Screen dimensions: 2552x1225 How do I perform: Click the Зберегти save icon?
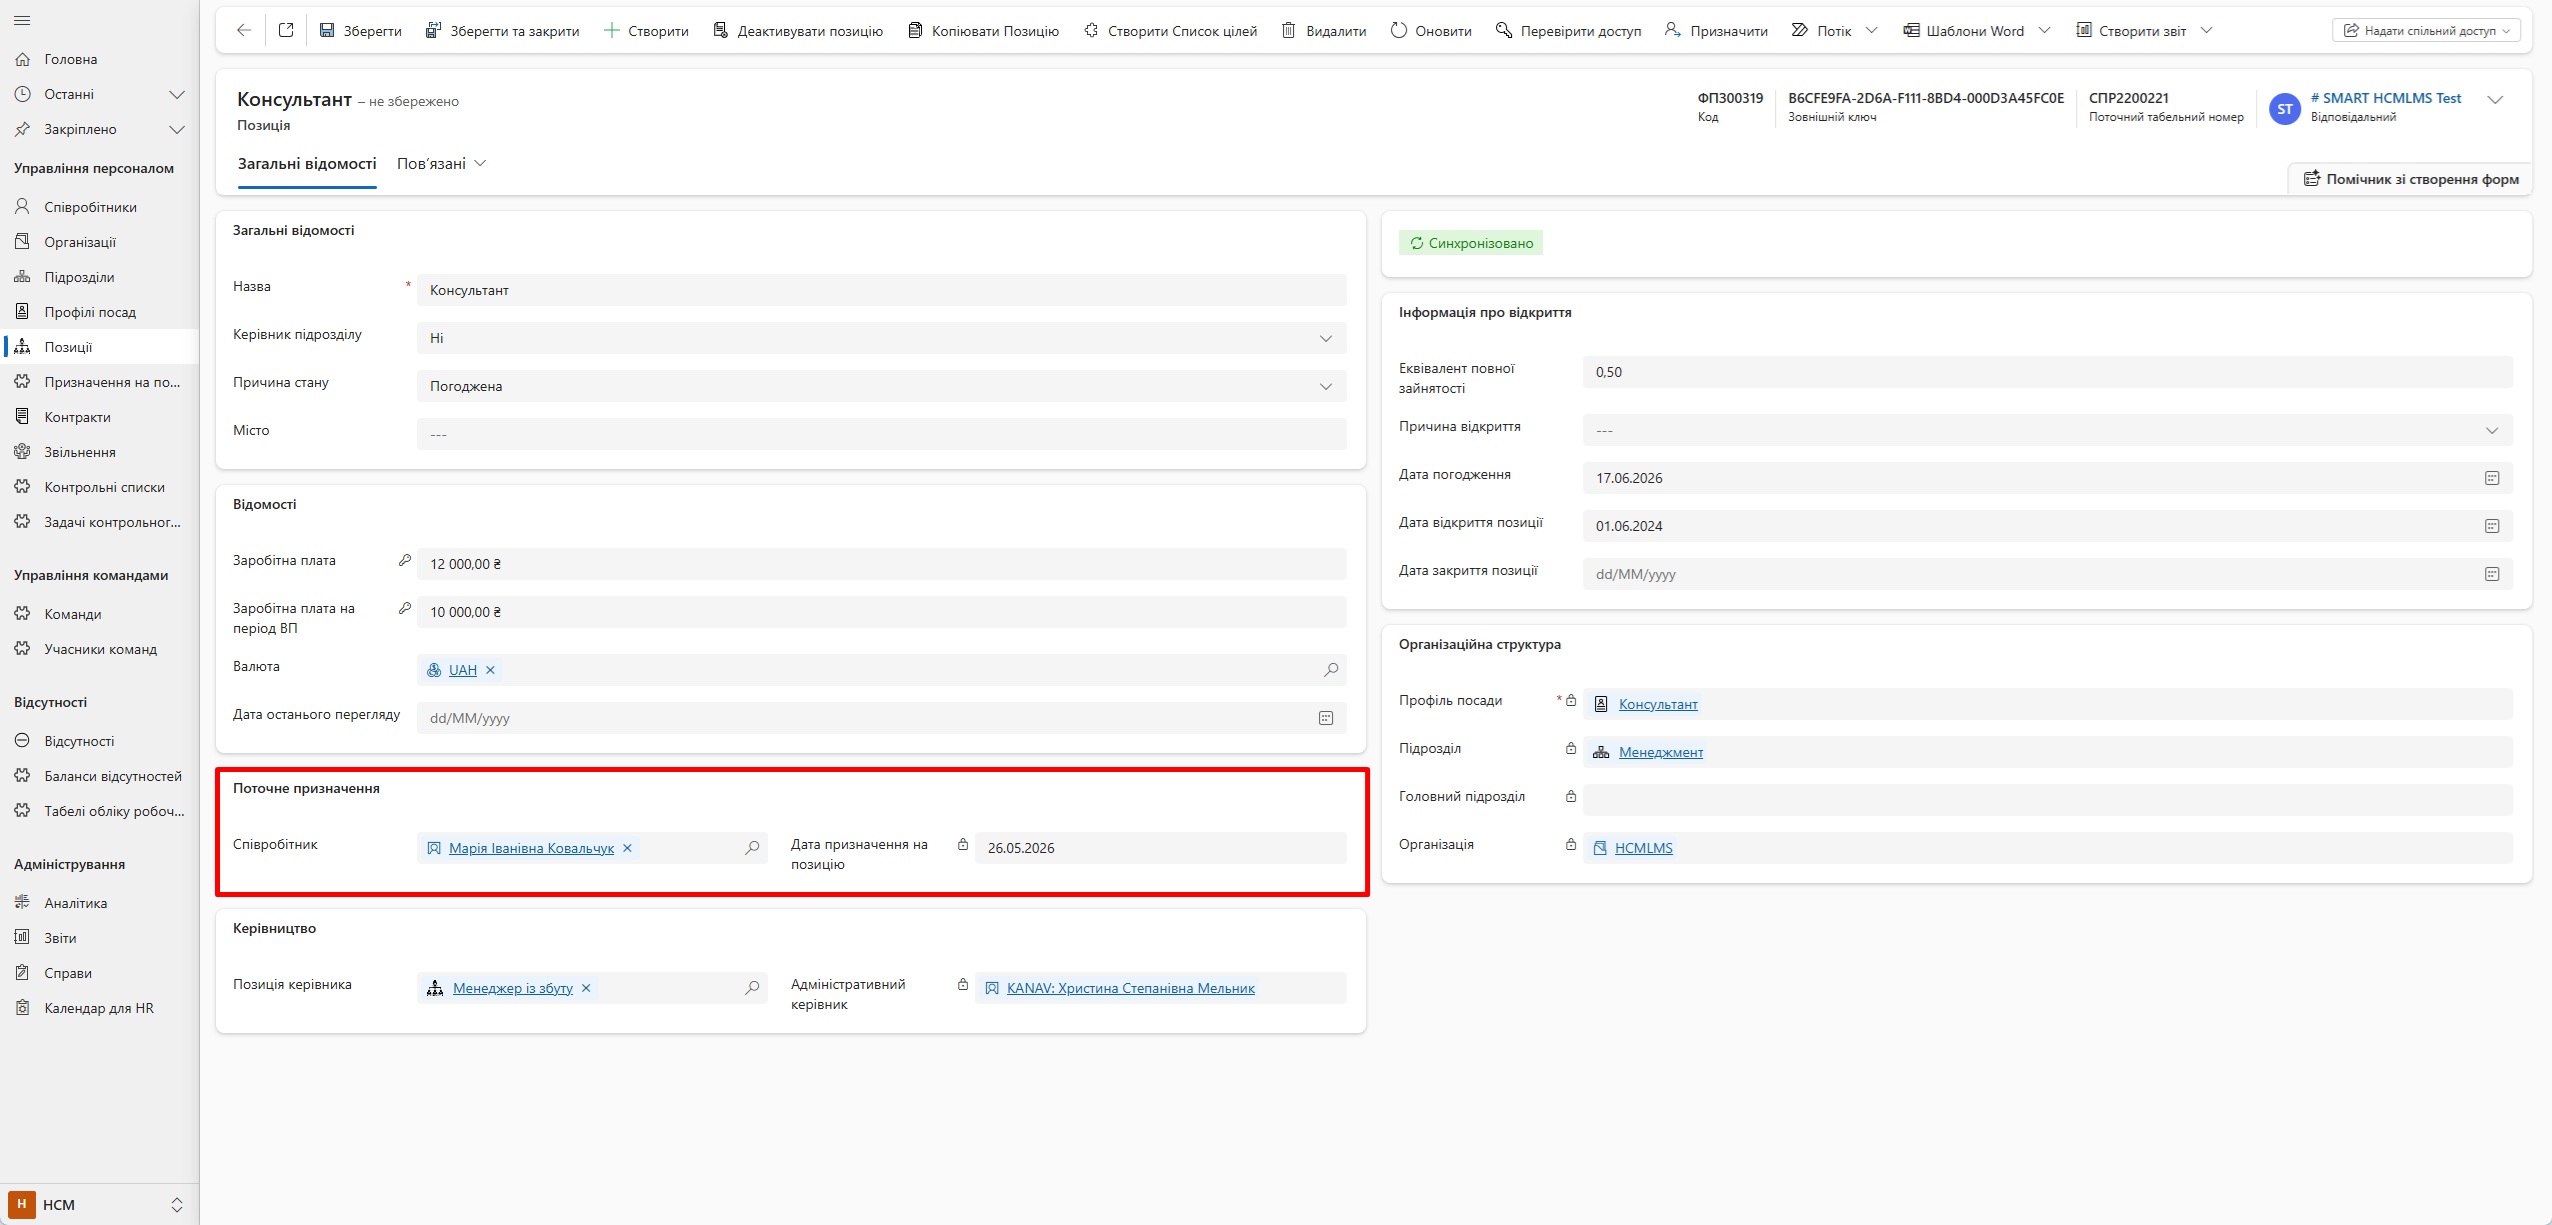[x=327, y=30]
